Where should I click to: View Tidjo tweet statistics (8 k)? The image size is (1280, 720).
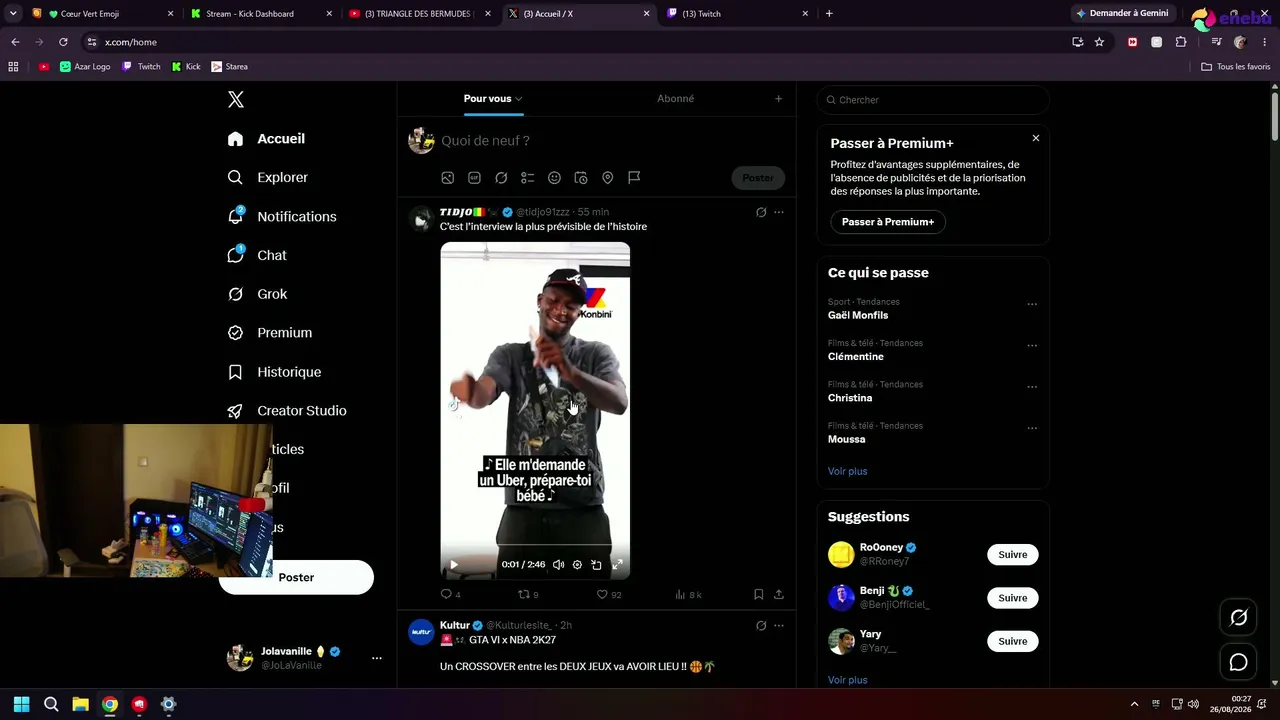(688, 594)
